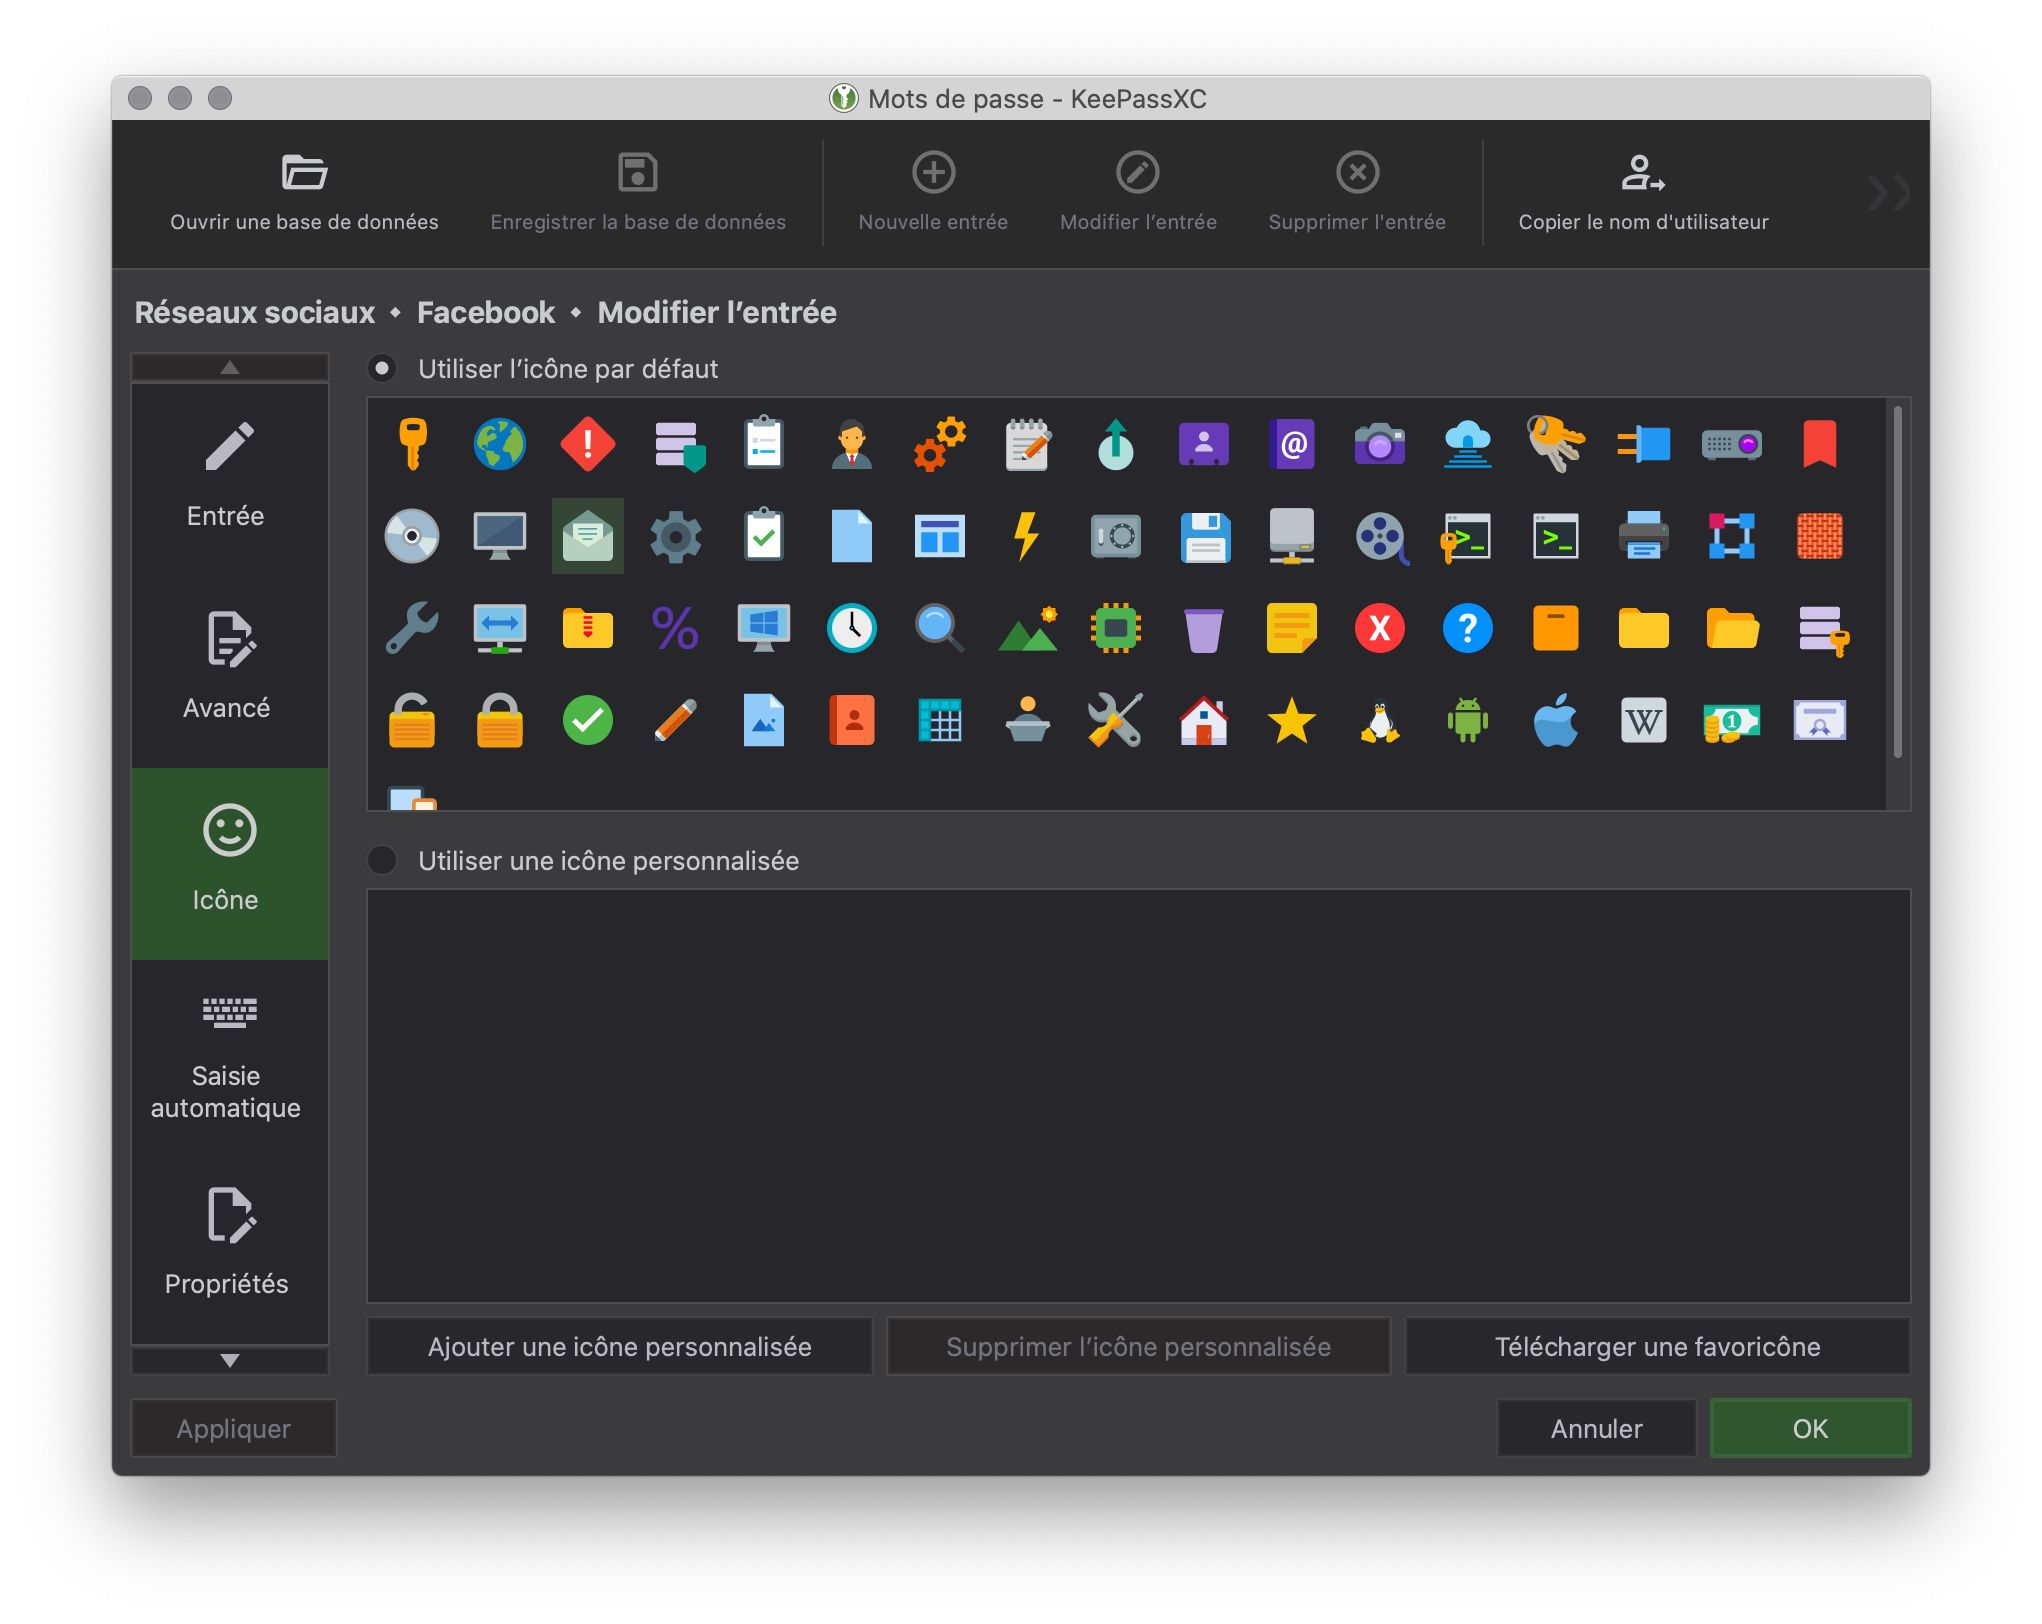Choose the printer icon

(1644, 536)
